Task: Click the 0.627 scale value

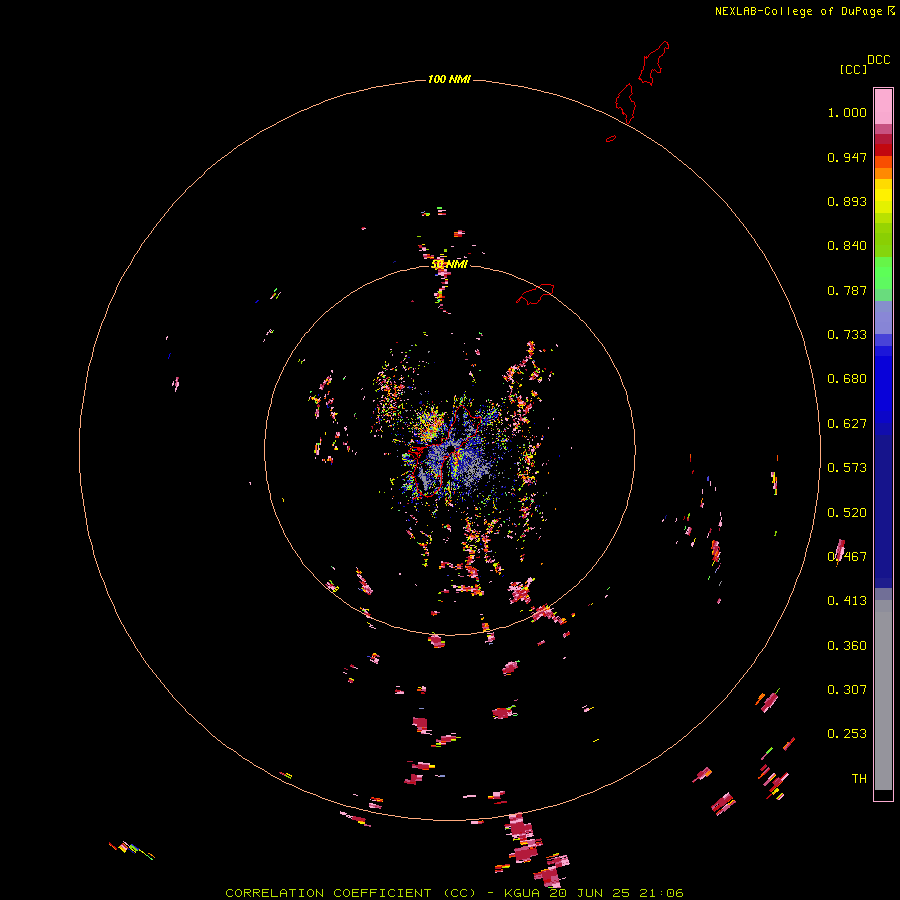Action: (x=847, y=424)
